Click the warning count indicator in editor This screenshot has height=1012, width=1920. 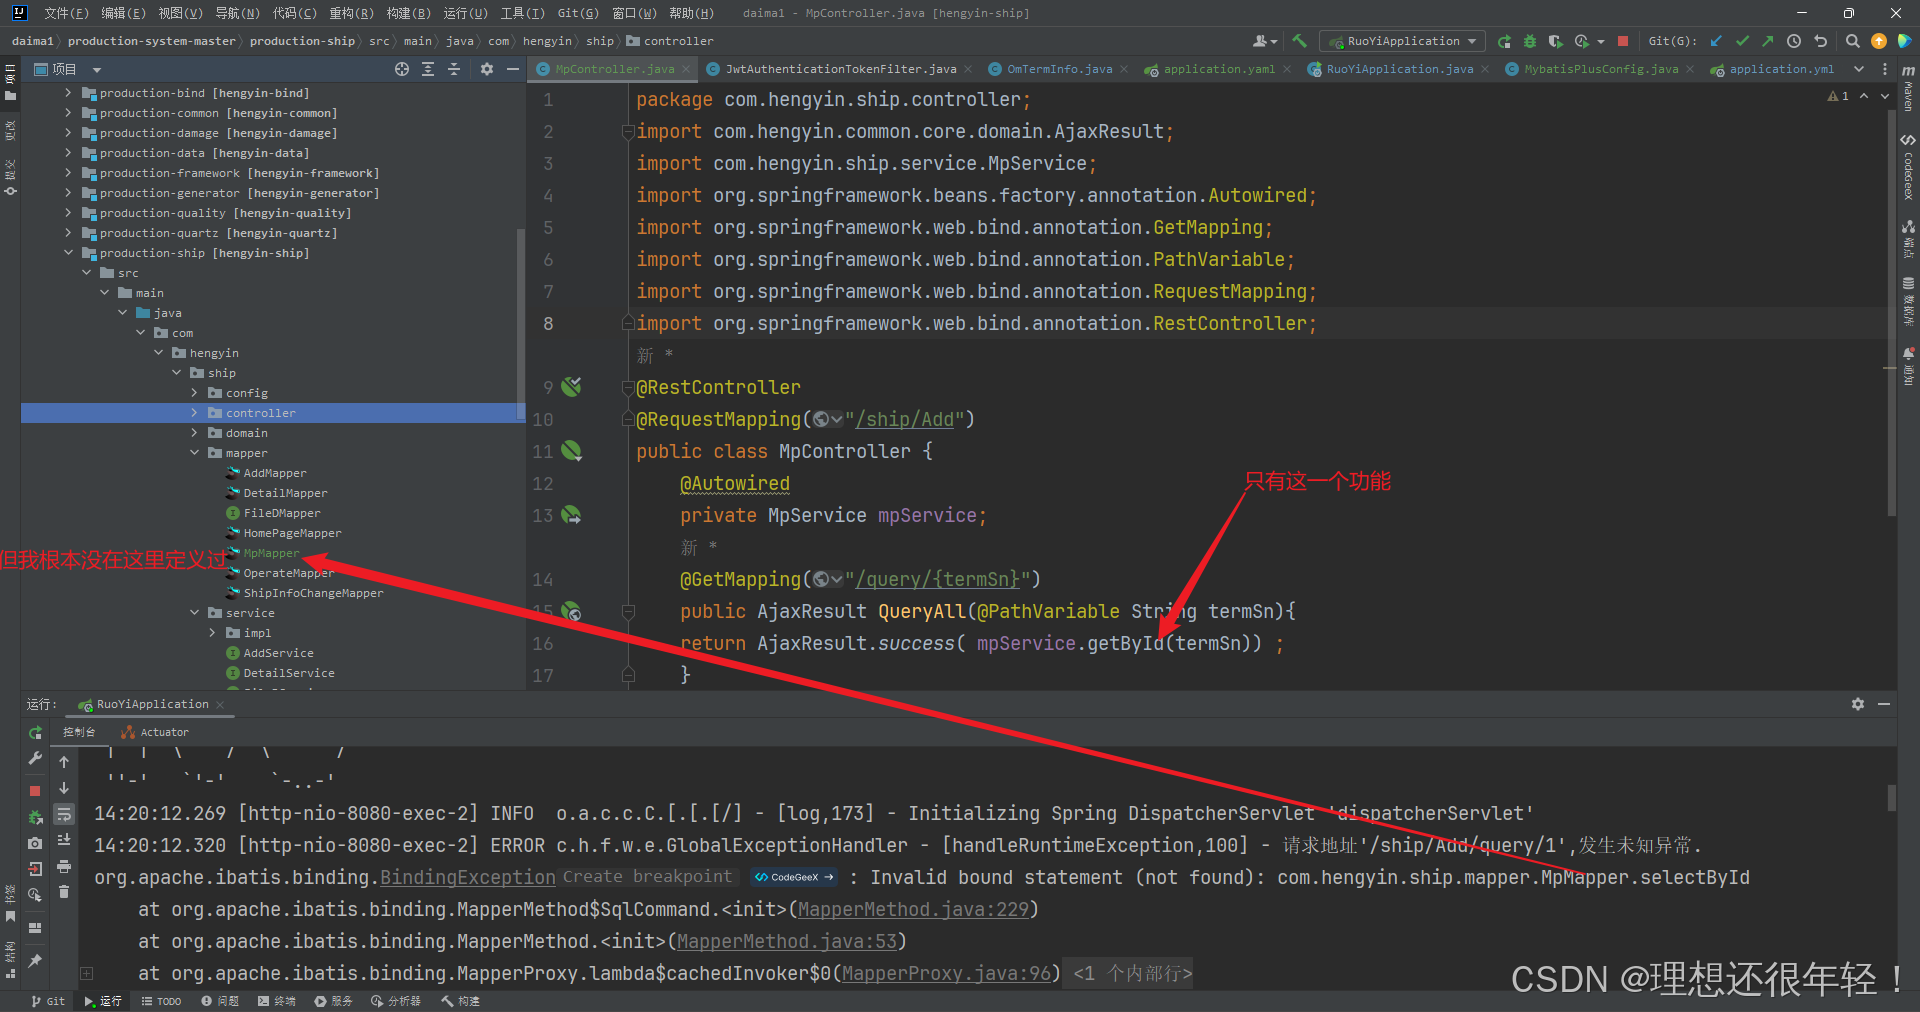click(1838, 96)
